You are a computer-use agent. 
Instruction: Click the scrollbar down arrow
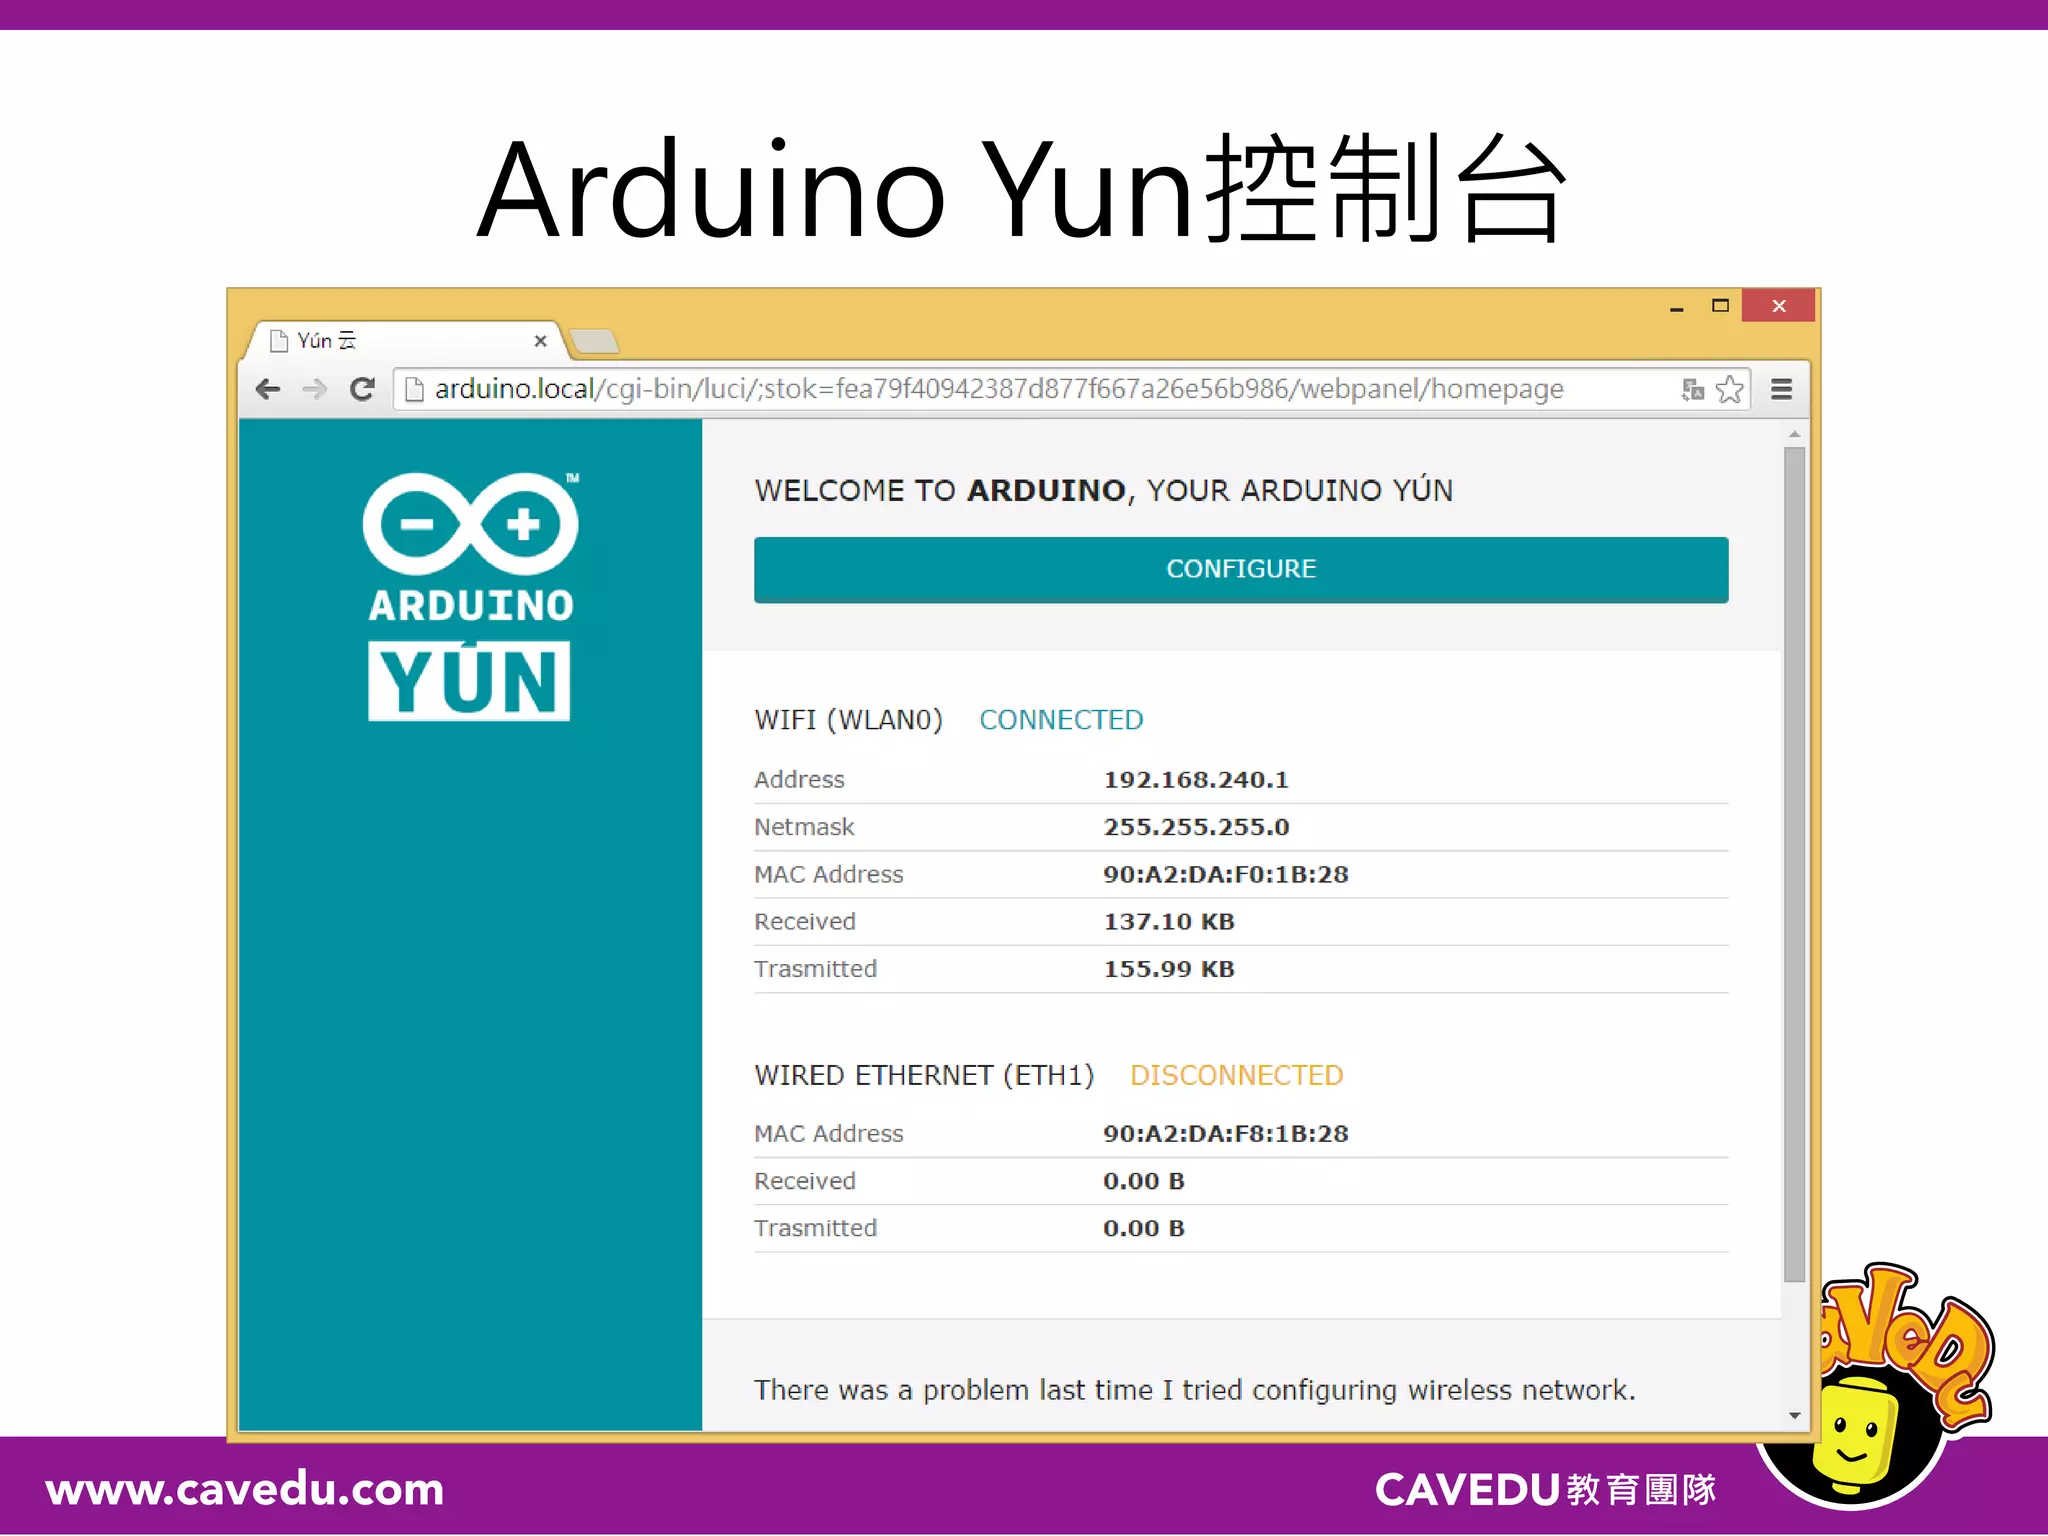(1795, 1416)
